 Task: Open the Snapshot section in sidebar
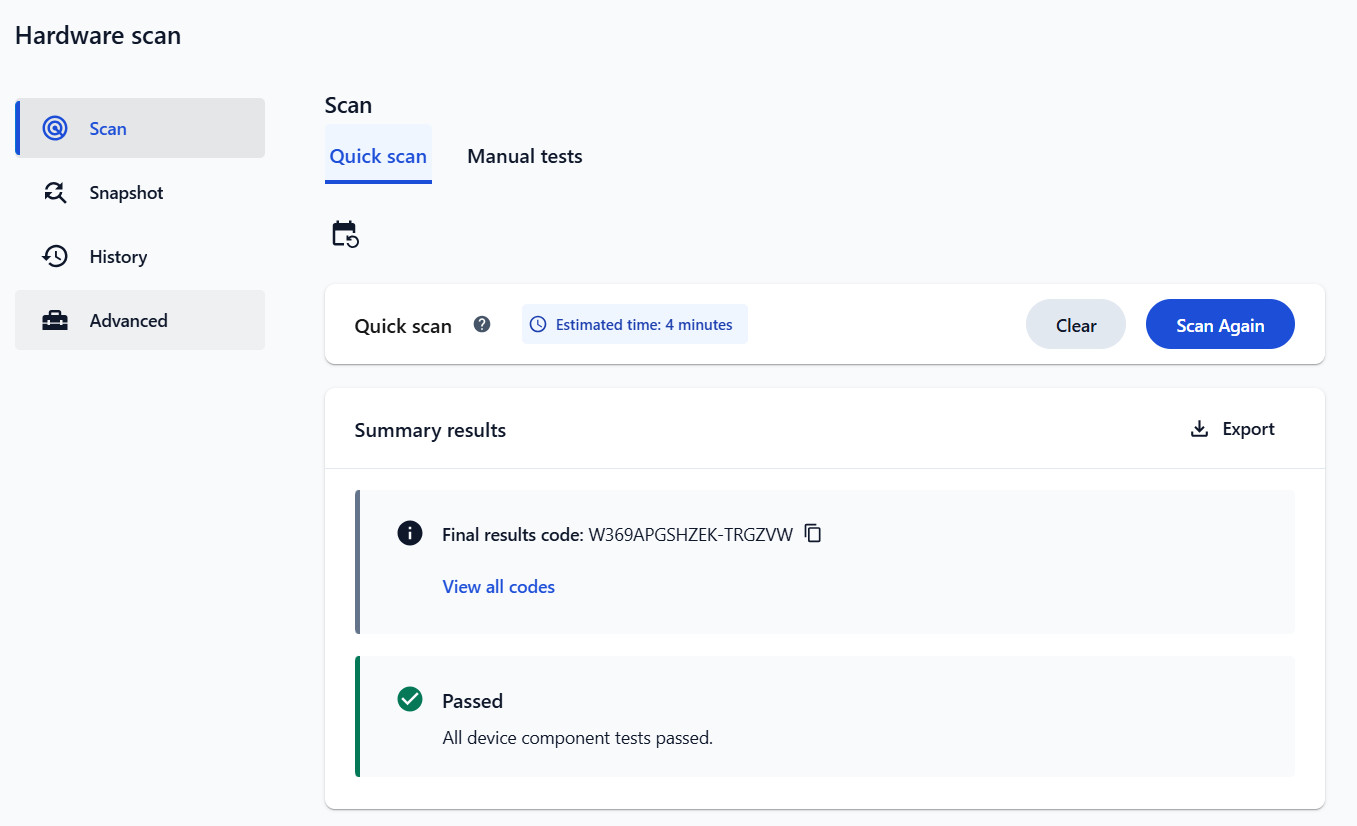(x=140, y=192)
